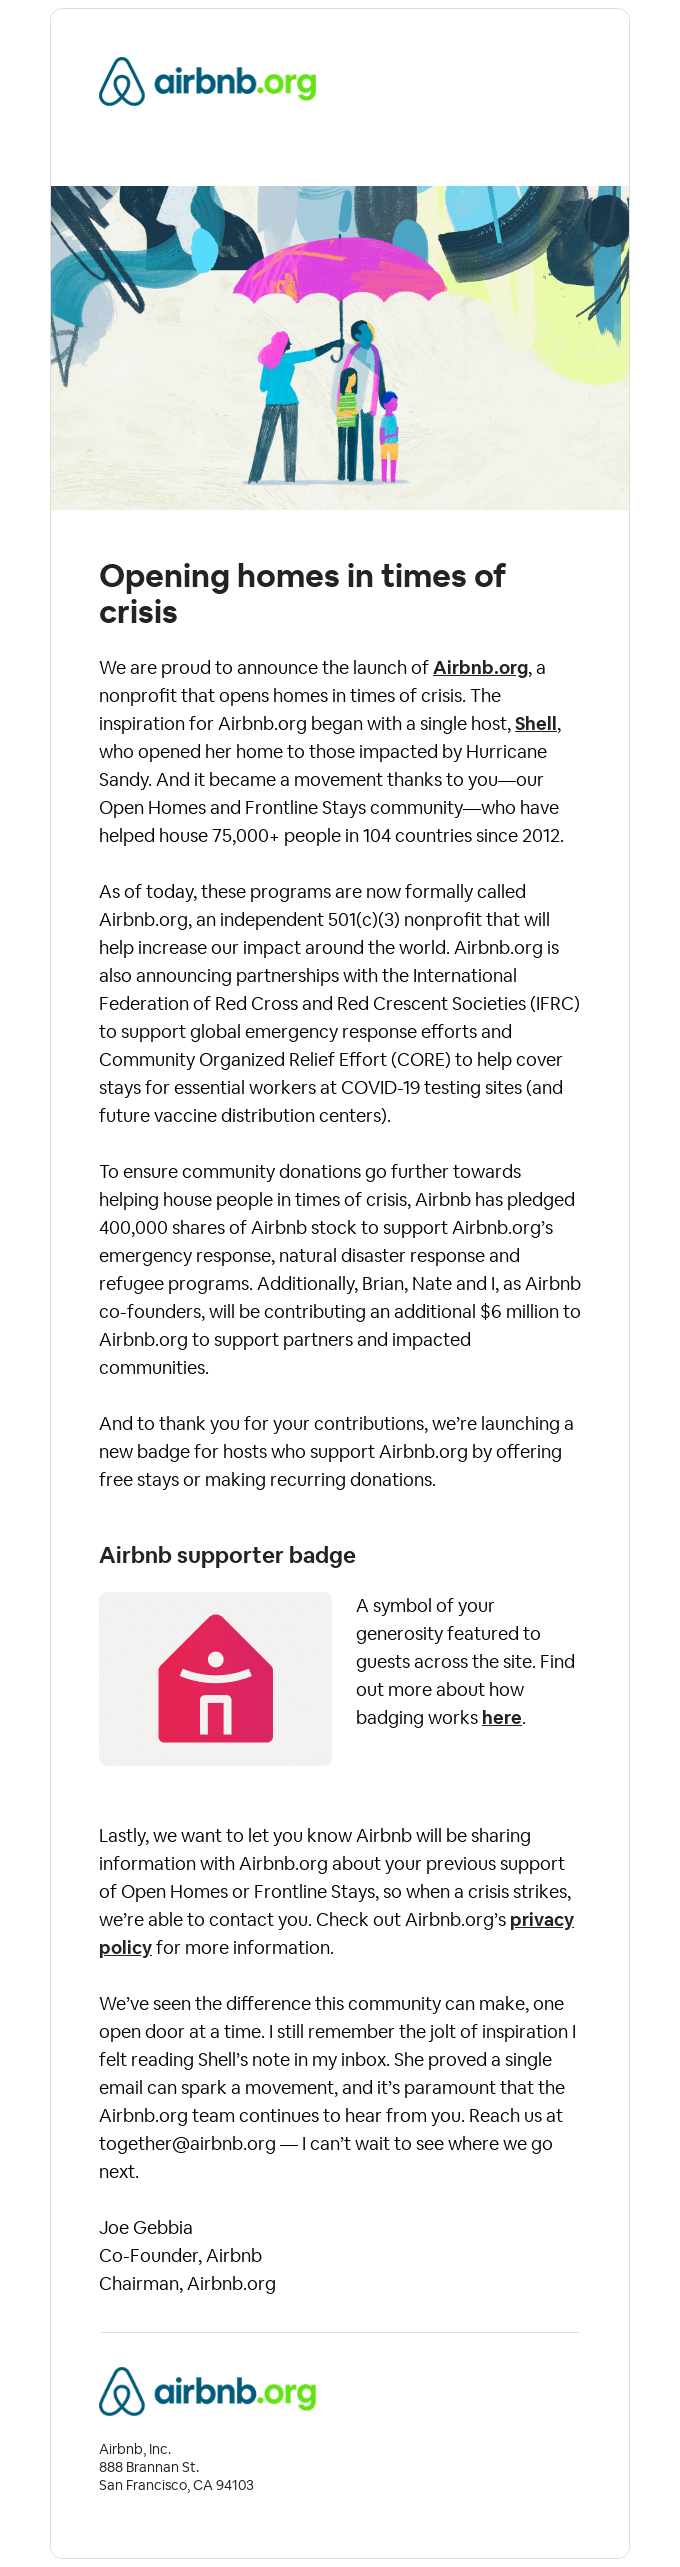Click the pink umbrella in the illustration
This screenshot has height=2567, width=680.
click(x=340, y=268)
